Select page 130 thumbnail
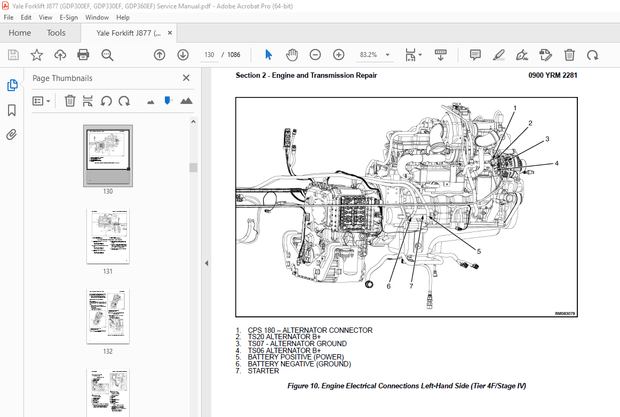The height and width of the screenshot is (417, 620). 108,156
